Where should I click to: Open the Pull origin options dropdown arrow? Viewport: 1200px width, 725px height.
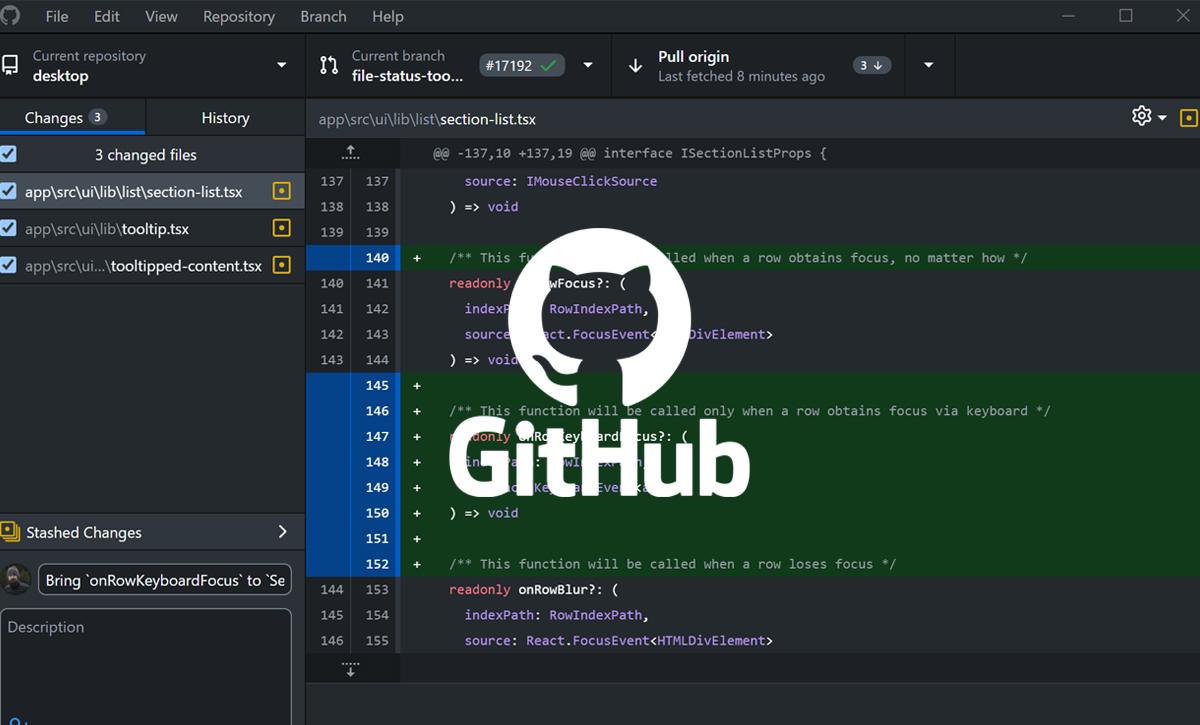929,66
